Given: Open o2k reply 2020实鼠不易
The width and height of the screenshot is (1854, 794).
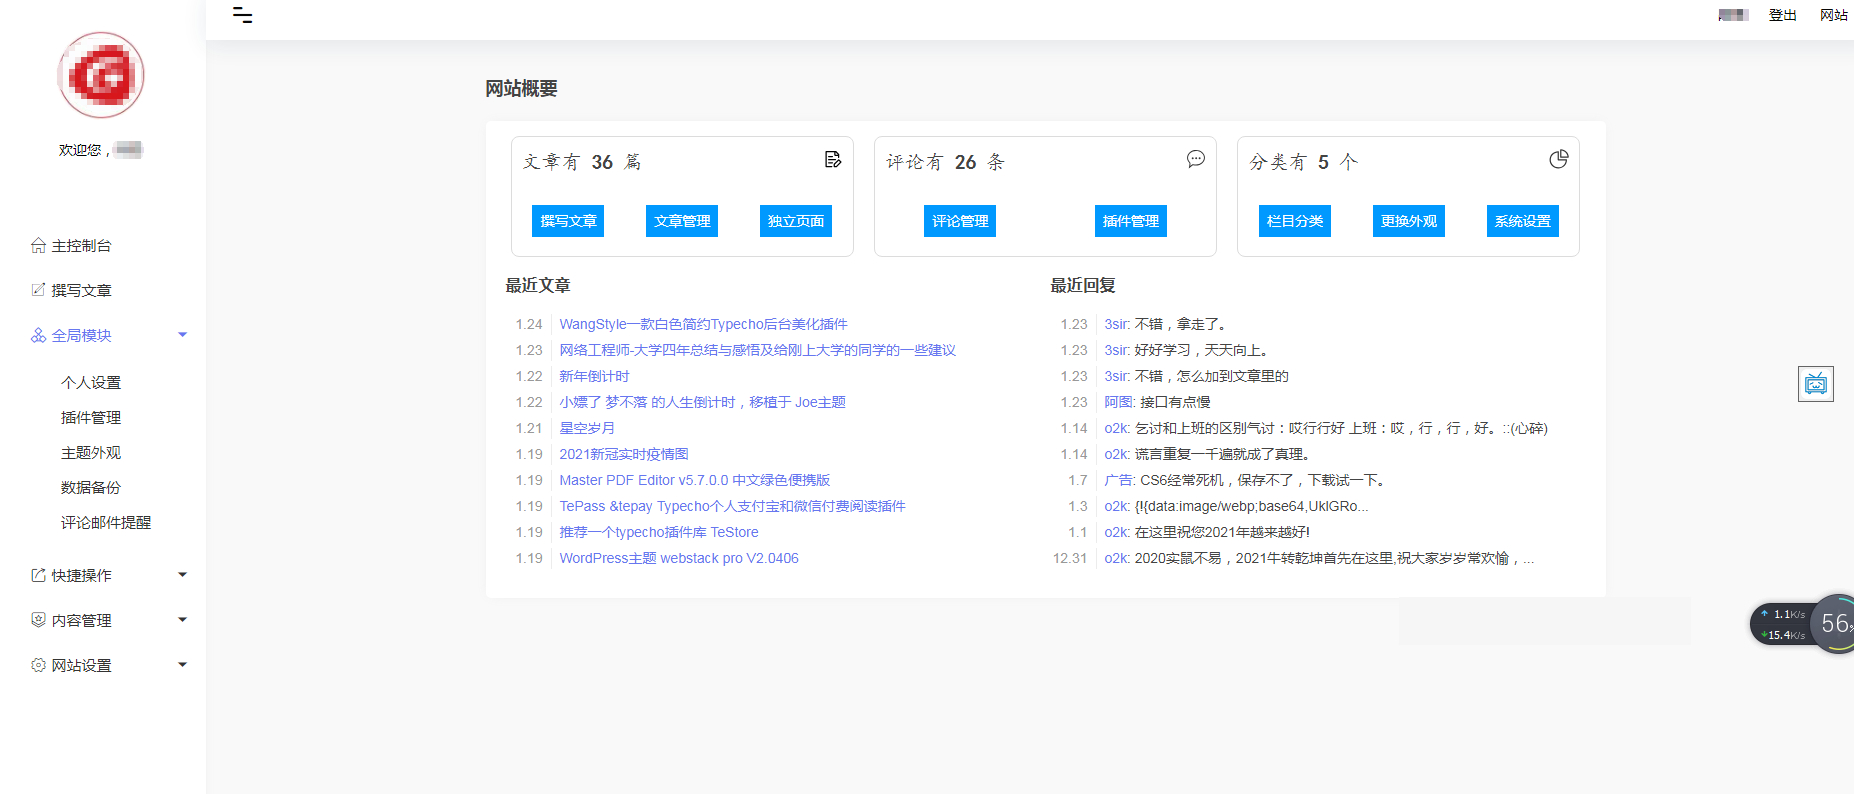Looking at the screenshot, I should pyautogui.click(x=1319, y=558).
